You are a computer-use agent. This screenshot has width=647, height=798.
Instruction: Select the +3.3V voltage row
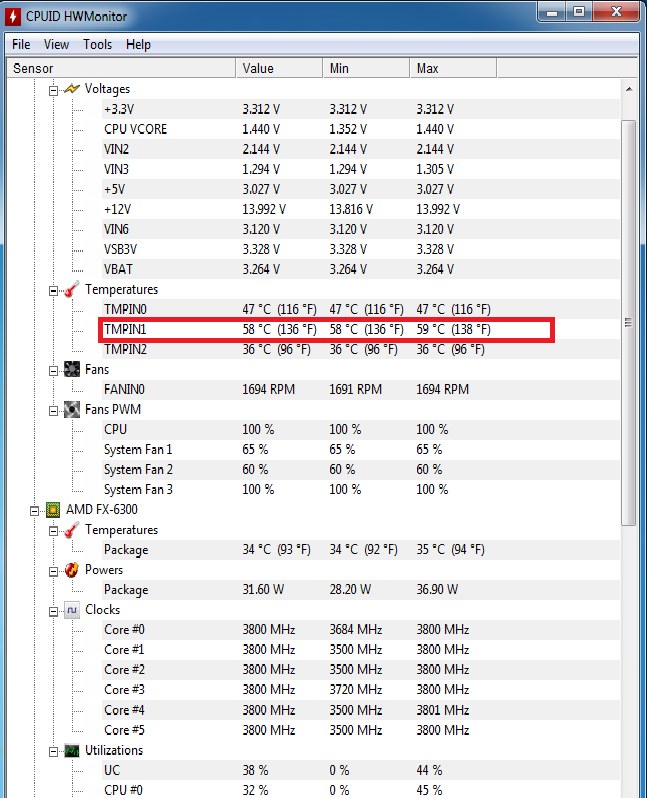(360, 109)
